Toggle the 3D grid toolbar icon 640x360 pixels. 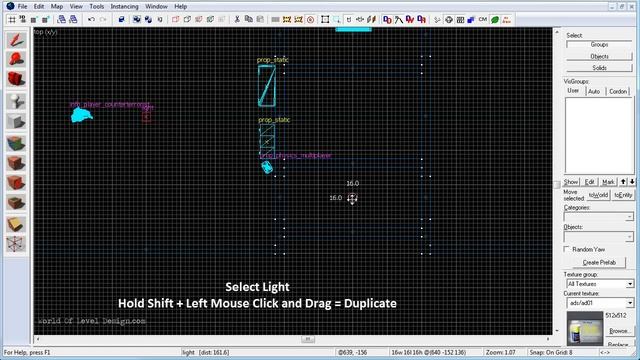[22, 19]
